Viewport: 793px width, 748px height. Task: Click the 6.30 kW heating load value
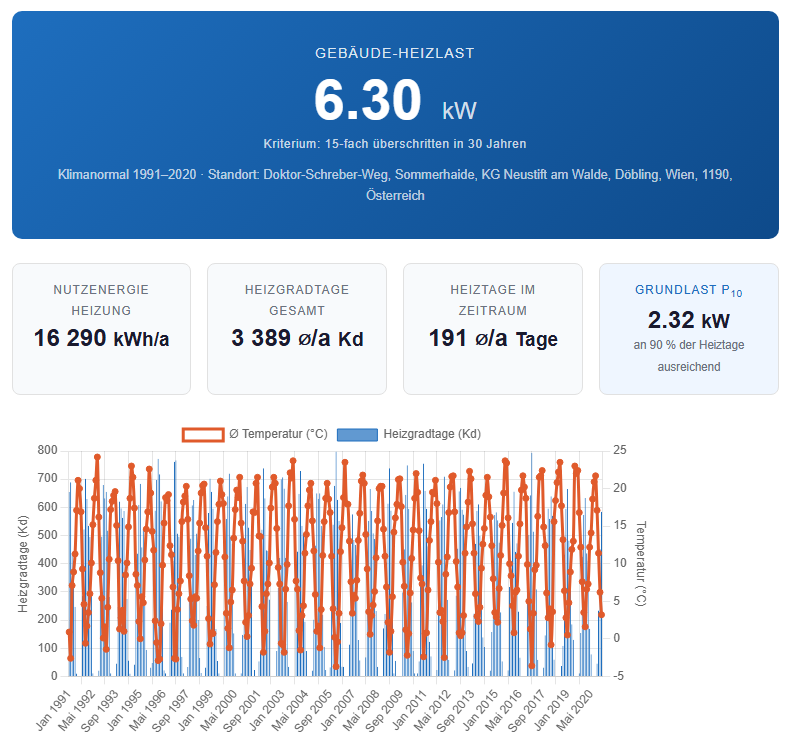click(x=394, y=101)
